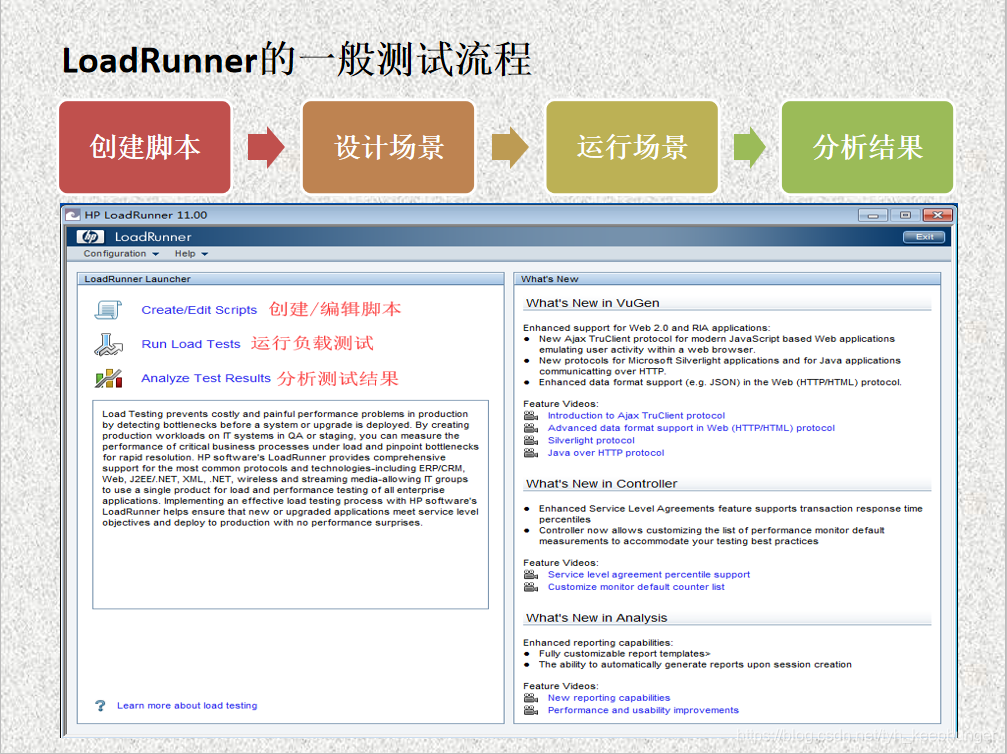
Task: Click the Exit button
Action: click(x=924, y=237)
